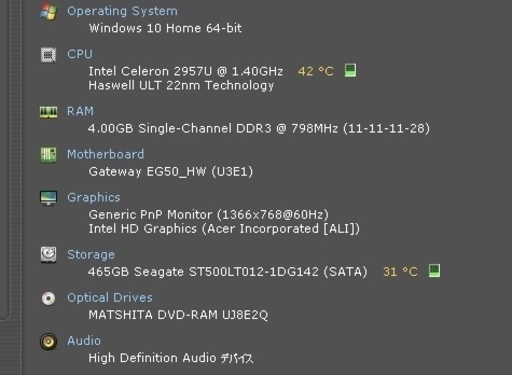Open the CPU section heading

point(80,54)
